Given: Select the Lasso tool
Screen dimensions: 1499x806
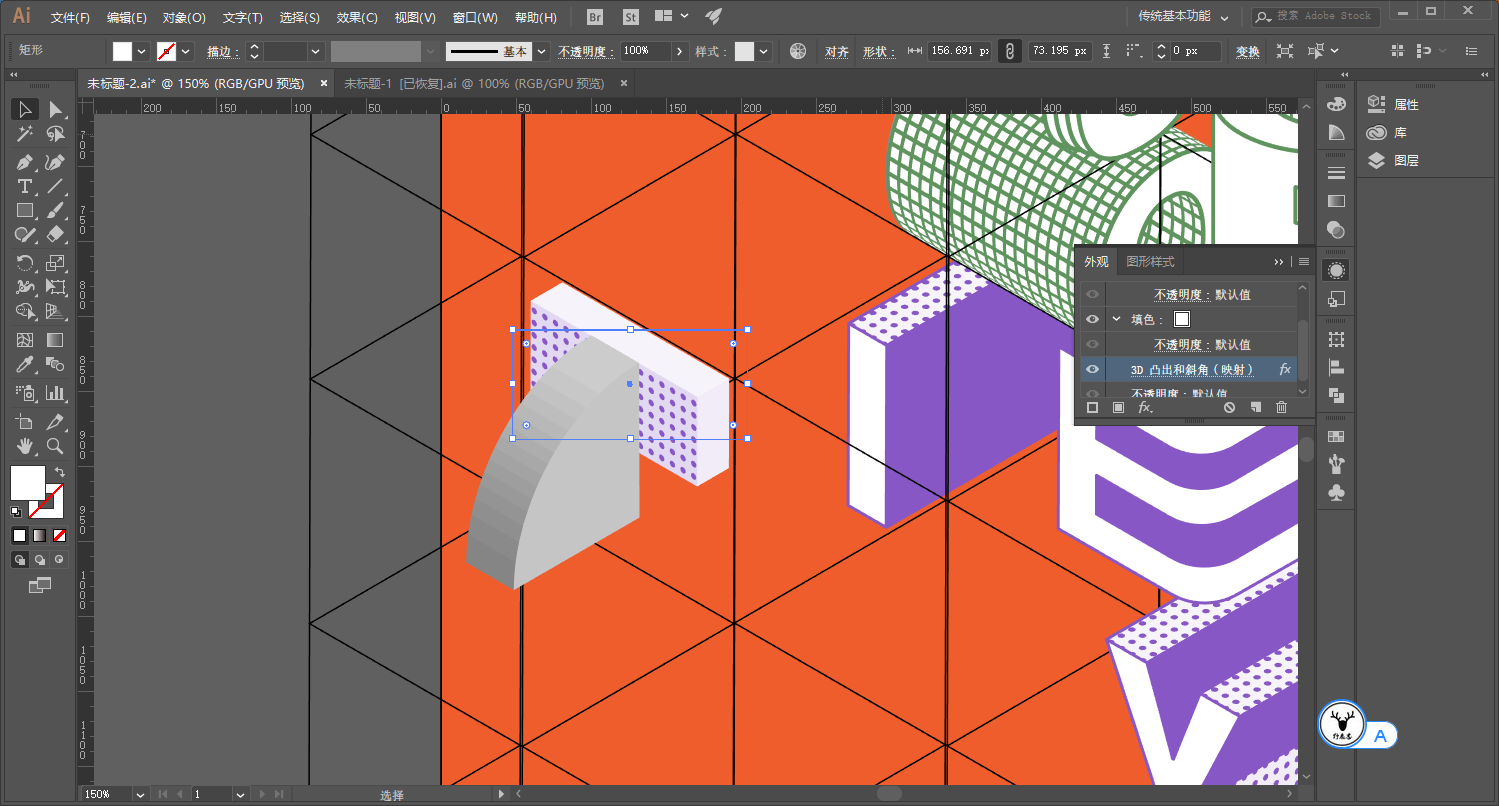Looking at the screenshot, I should click(55, 135).
